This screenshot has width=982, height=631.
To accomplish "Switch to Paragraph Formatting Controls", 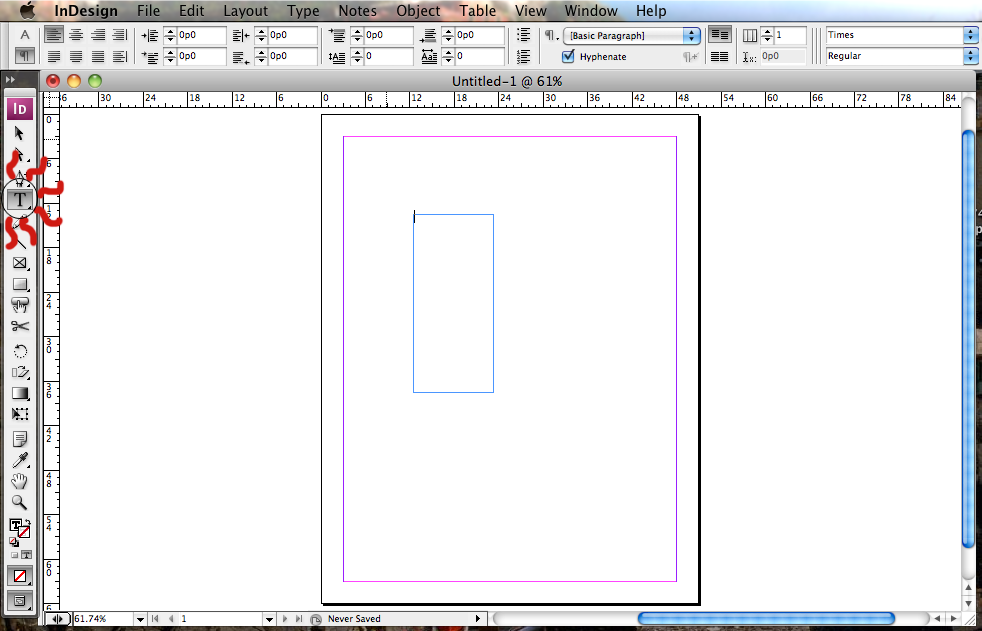I will (x=24, y=56).
